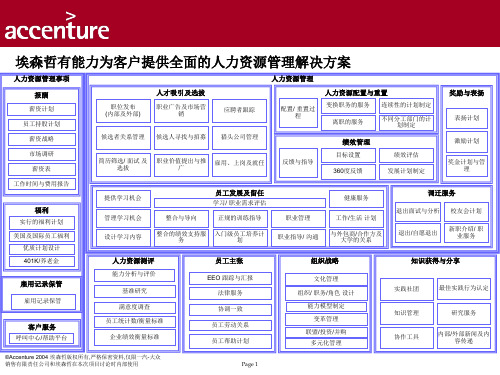Click the 能力分析与评价 box

(134, 275)
